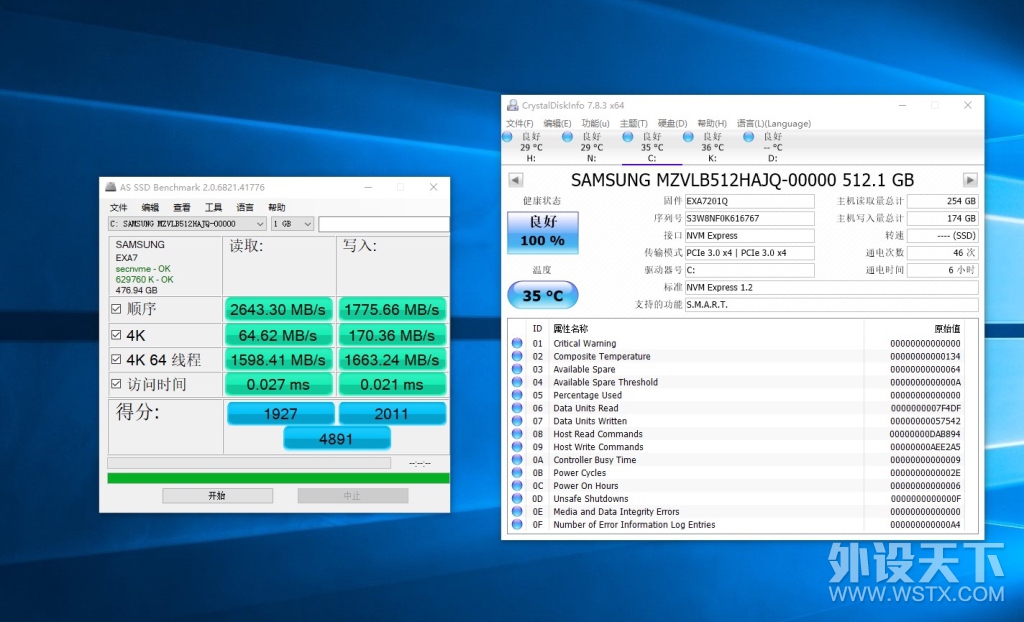Screen dimensions: 1024x622
Task: Click the 35 °C temperature indicator
Action: pyautogui.click(x=543, y=295)
